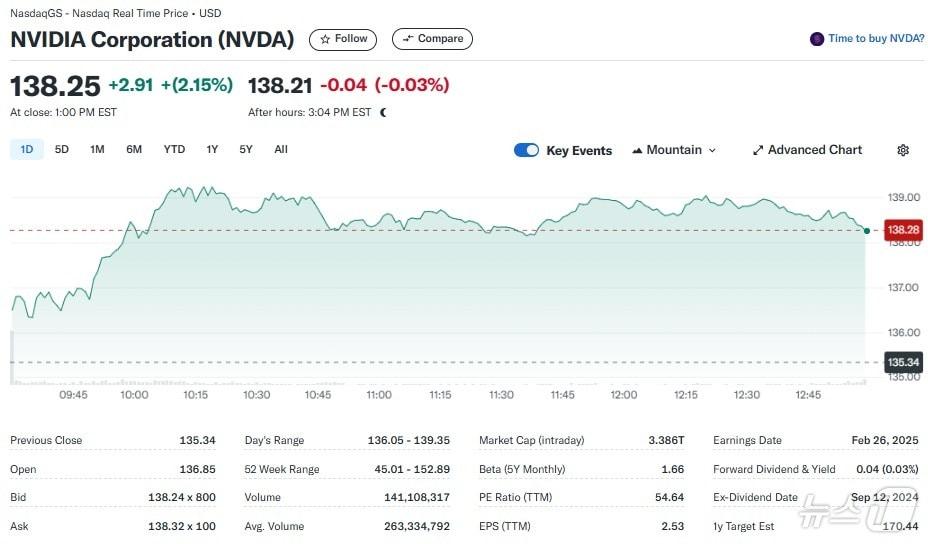Select the 1D time range tab
Screen dimensions: 928x544
pyautogui.click(x=27, y=149)
